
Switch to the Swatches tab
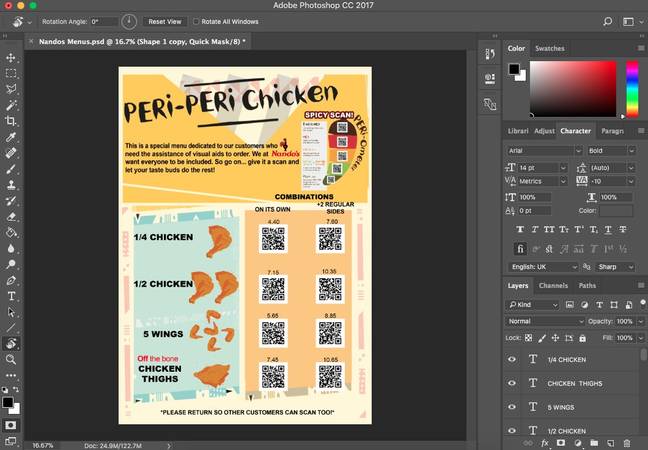coord(550,48)
